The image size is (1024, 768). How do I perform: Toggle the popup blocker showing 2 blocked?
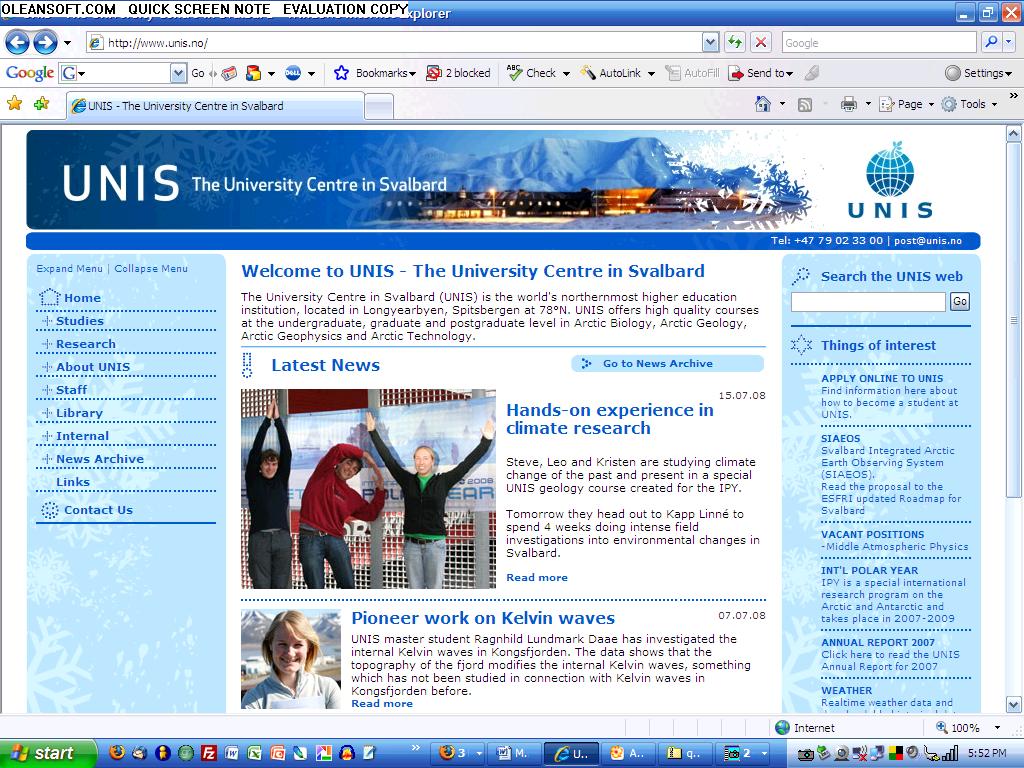tap(458, 73)
